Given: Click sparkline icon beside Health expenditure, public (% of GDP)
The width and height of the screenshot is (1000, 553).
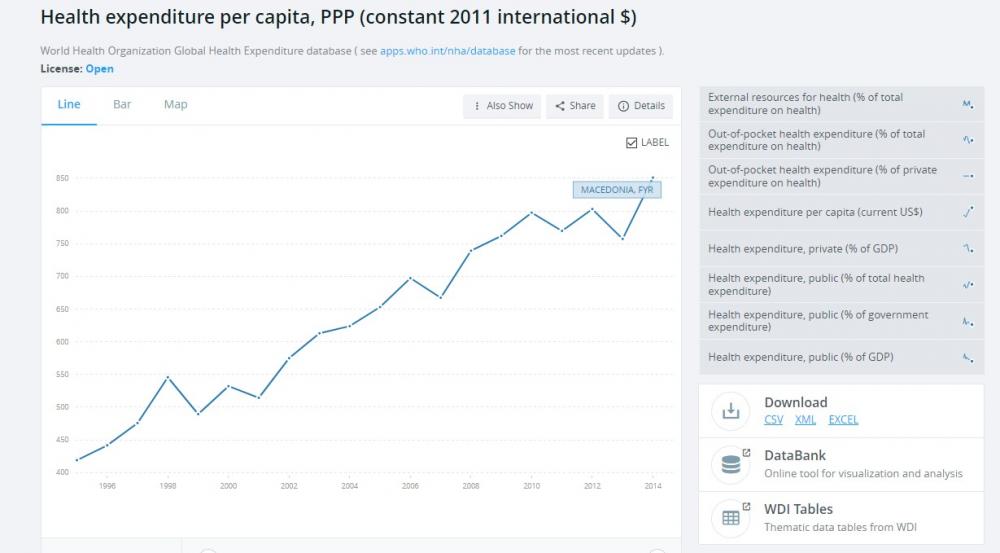Looking at the screenshot, I should click(x=967, y=357).
